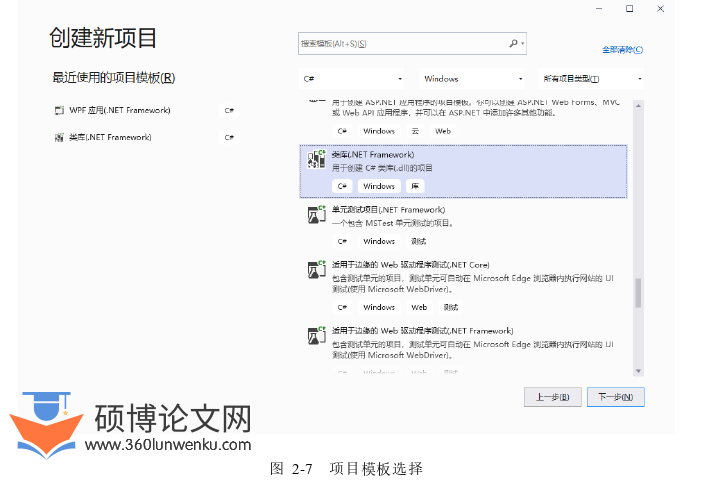
Task: Click 用于创建 C# 类库(.dll)的项目 description
Action: pos(382,168)
